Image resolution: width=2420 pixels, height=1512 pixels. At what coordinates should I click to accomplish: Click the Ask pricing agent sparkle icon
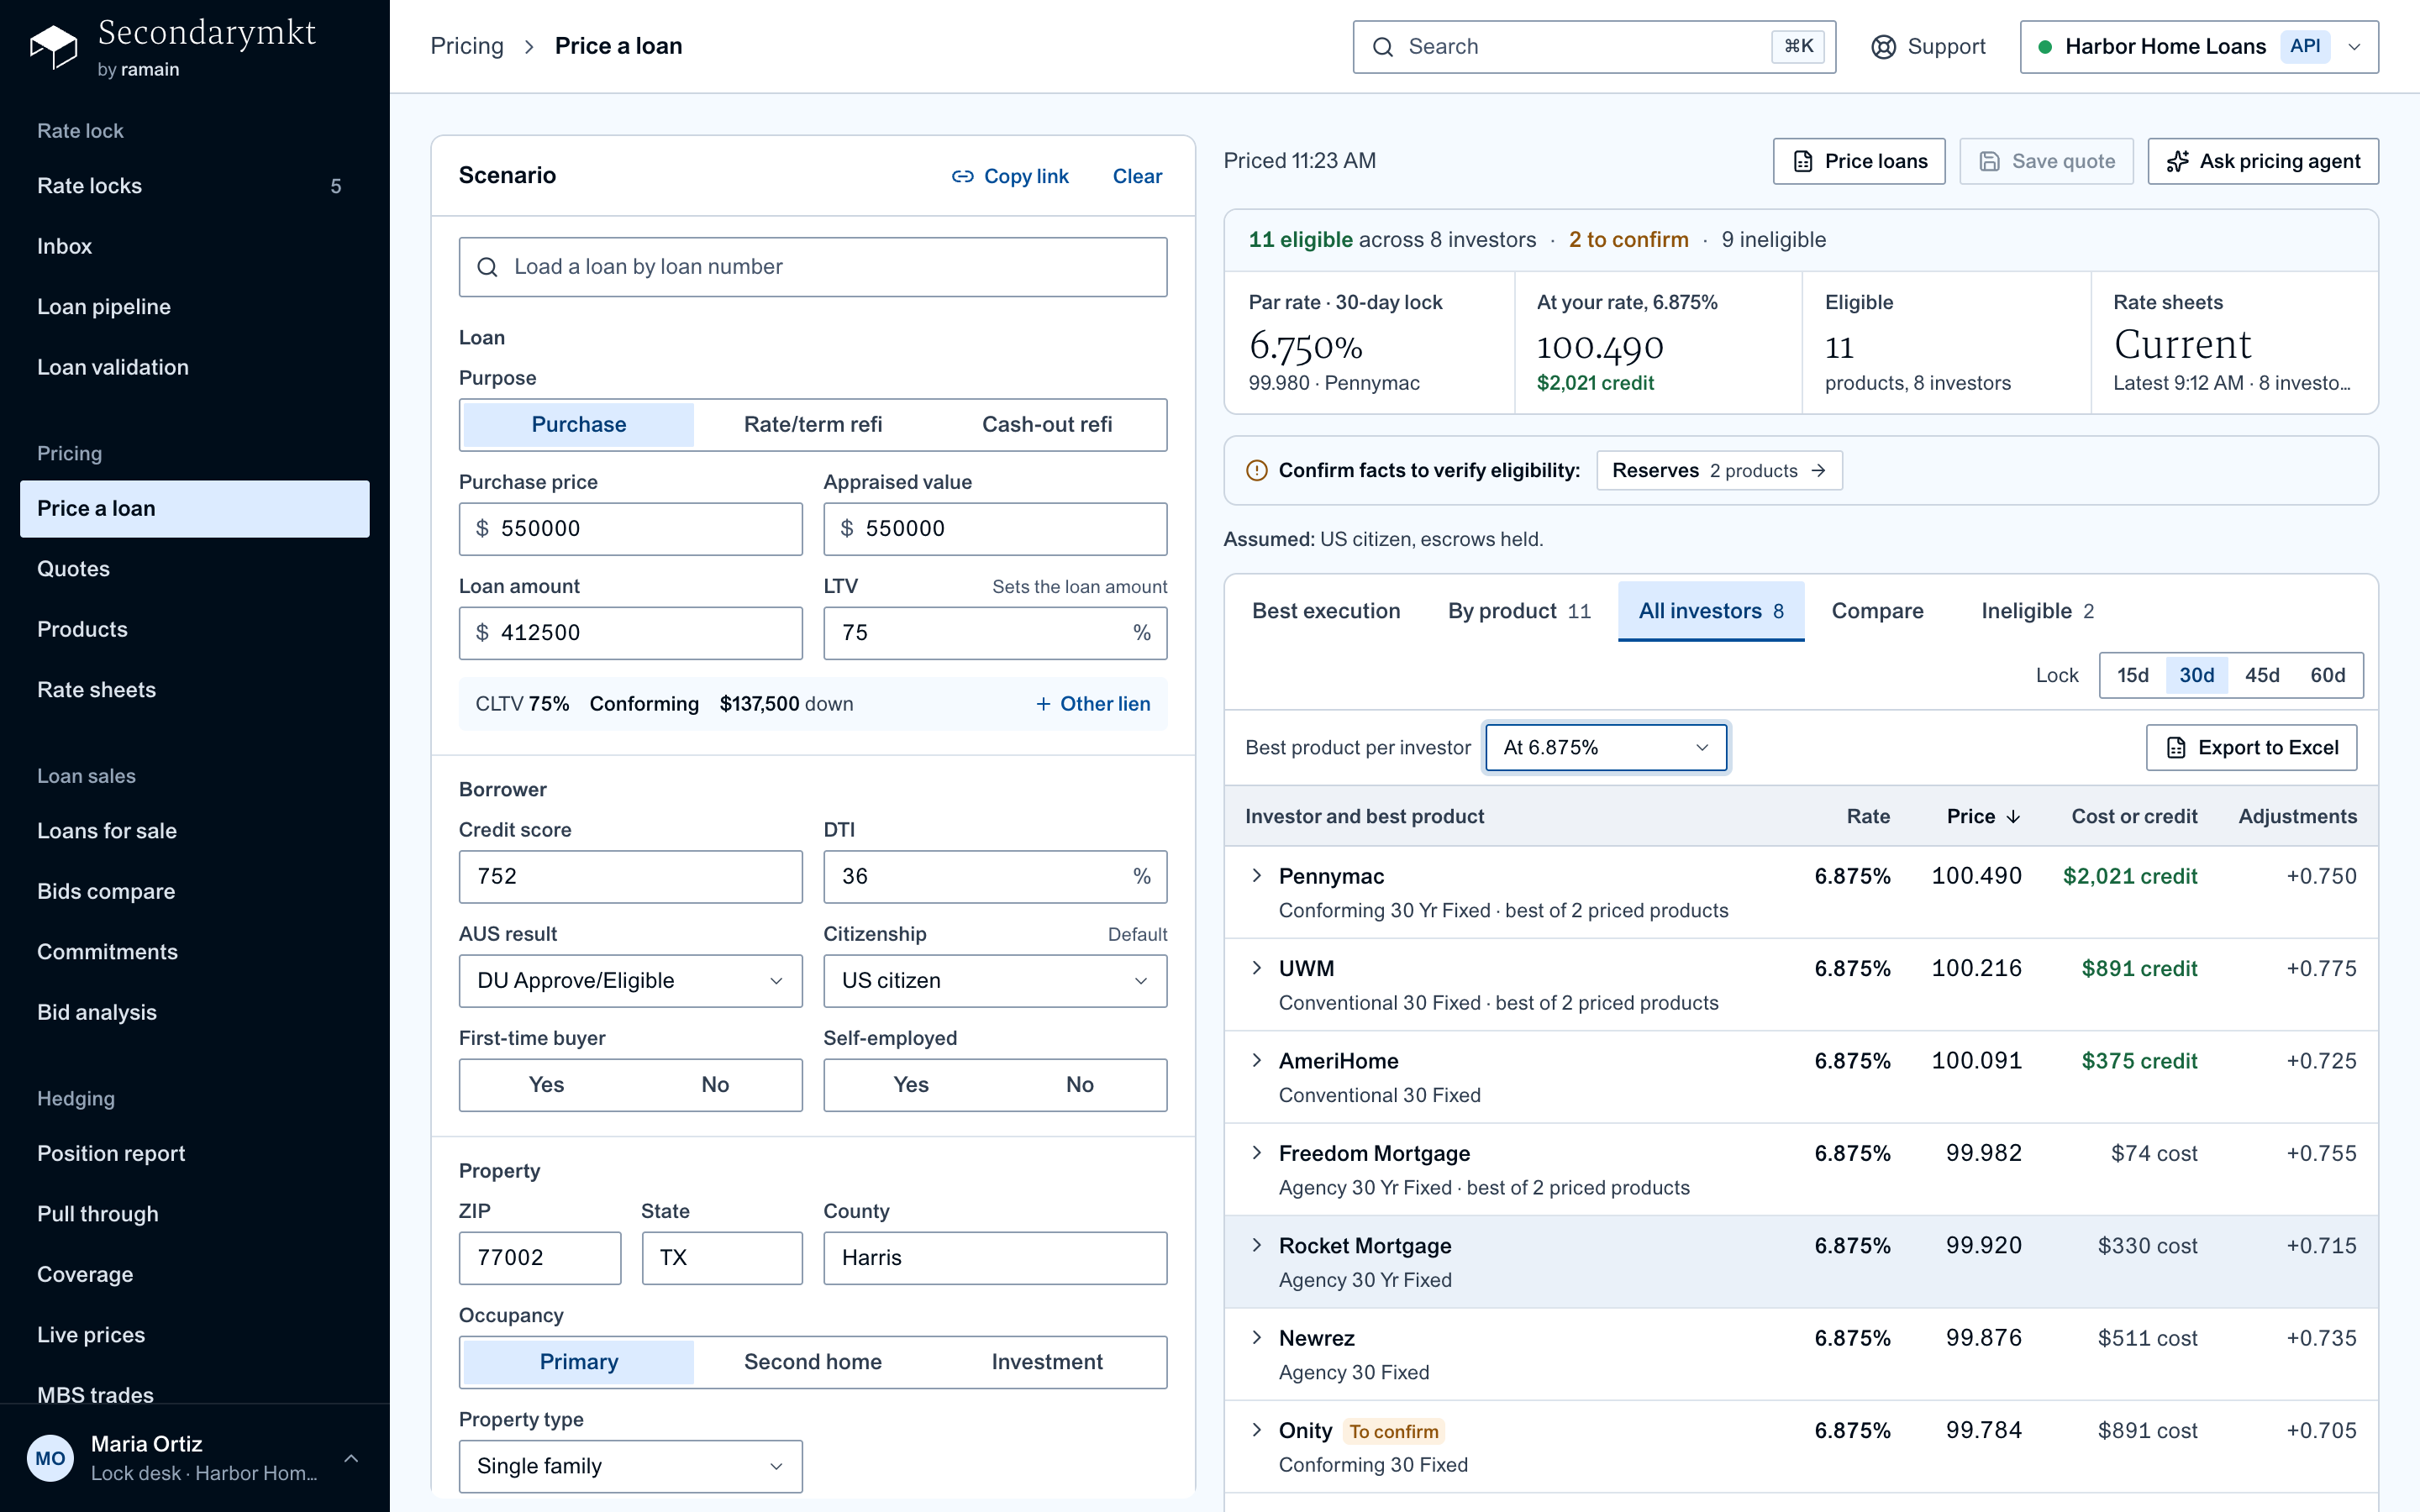click(x=2177, y=161)
